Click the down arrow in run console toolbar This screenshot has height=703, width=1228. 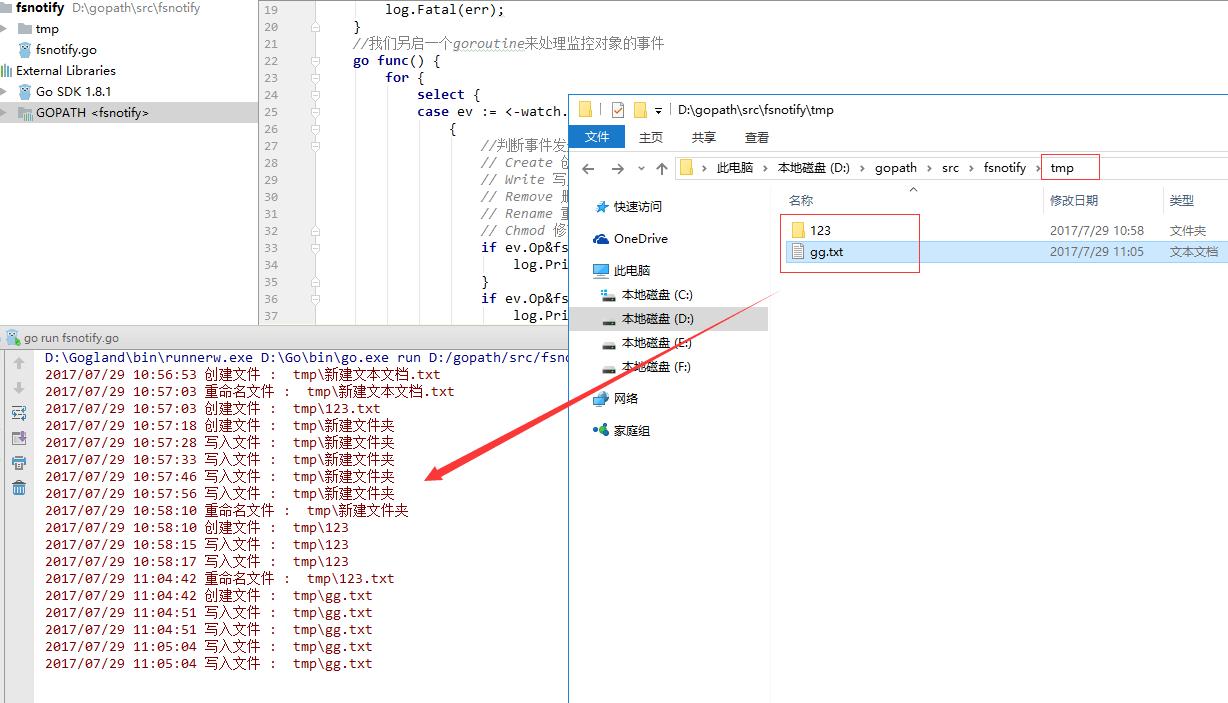19,386
